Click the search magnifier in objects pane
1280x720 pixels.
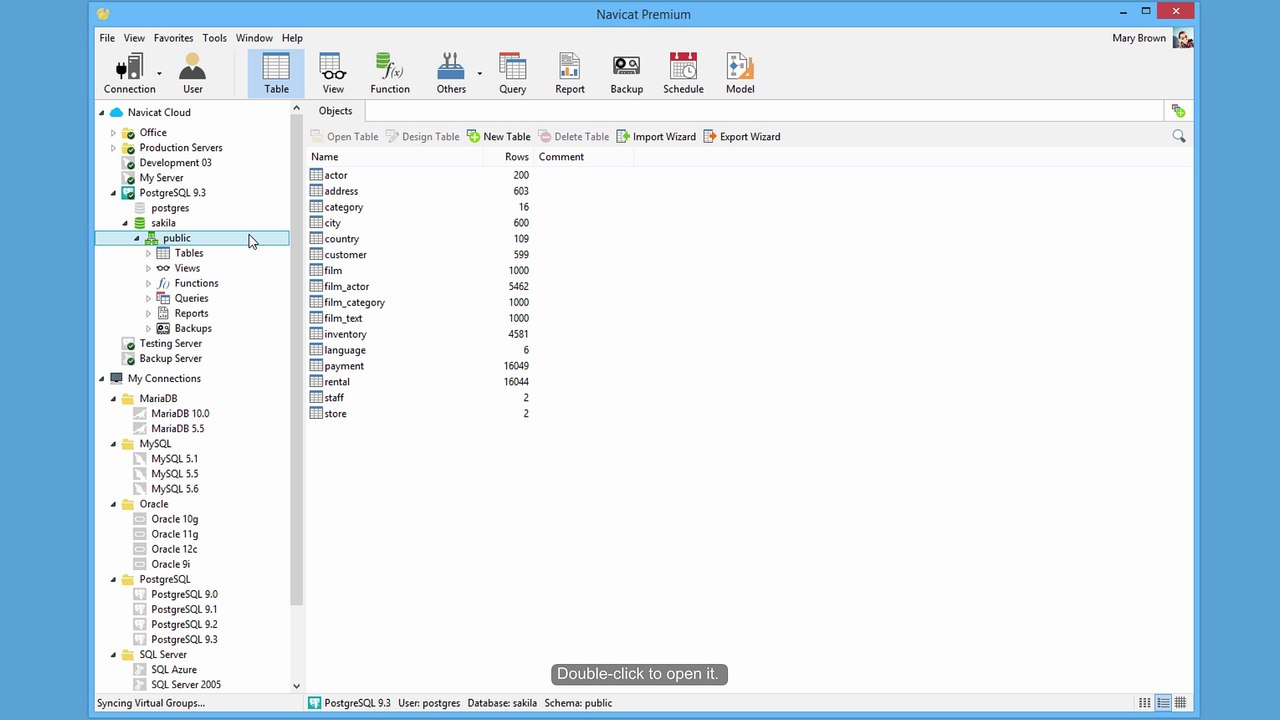pyautogui.click(x=1179, y=136)
